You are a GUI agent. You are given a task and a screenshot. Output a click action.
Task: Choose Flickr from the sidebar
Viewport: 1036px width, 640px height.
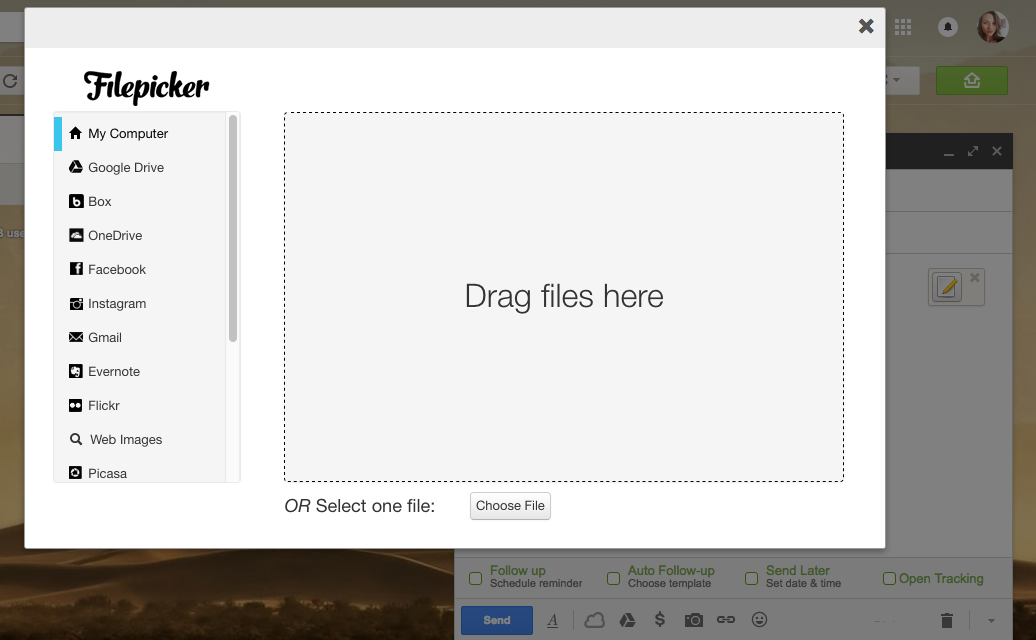click(x=140, y=406)
